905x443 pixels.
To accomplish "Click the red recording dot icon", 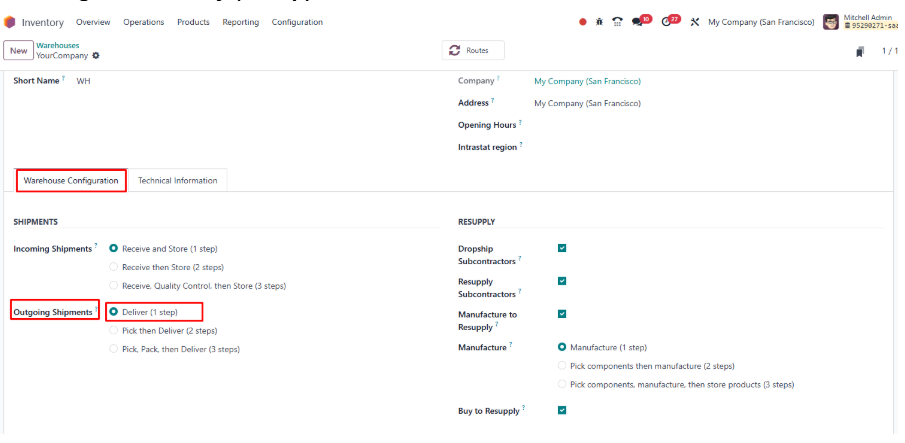I will (x=583, y=22).
